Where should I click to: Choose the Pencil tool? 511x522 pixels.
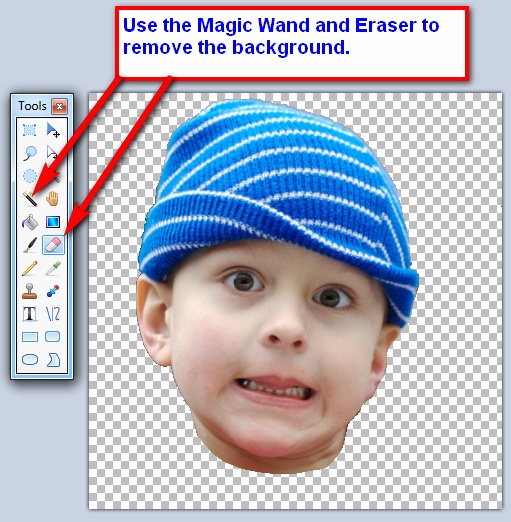coord(30,268)
